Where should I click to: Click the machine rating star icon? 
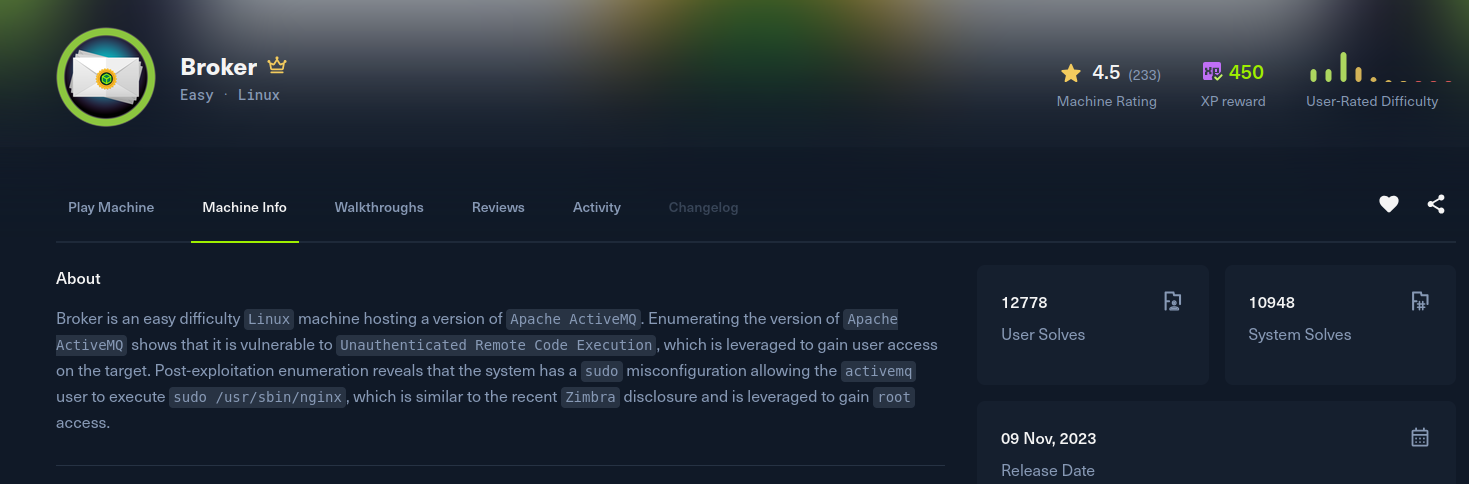[1071, 73]
